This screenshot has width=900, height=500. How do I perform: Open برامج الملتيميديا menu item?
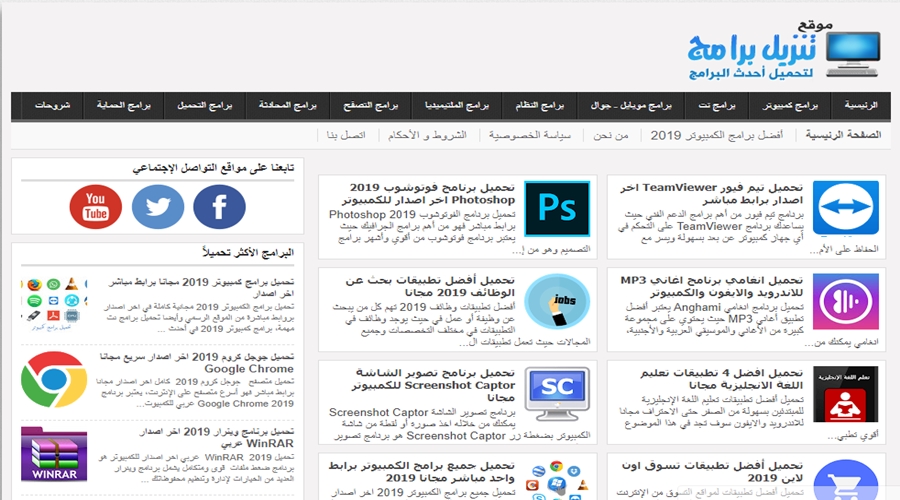(457, 106)
